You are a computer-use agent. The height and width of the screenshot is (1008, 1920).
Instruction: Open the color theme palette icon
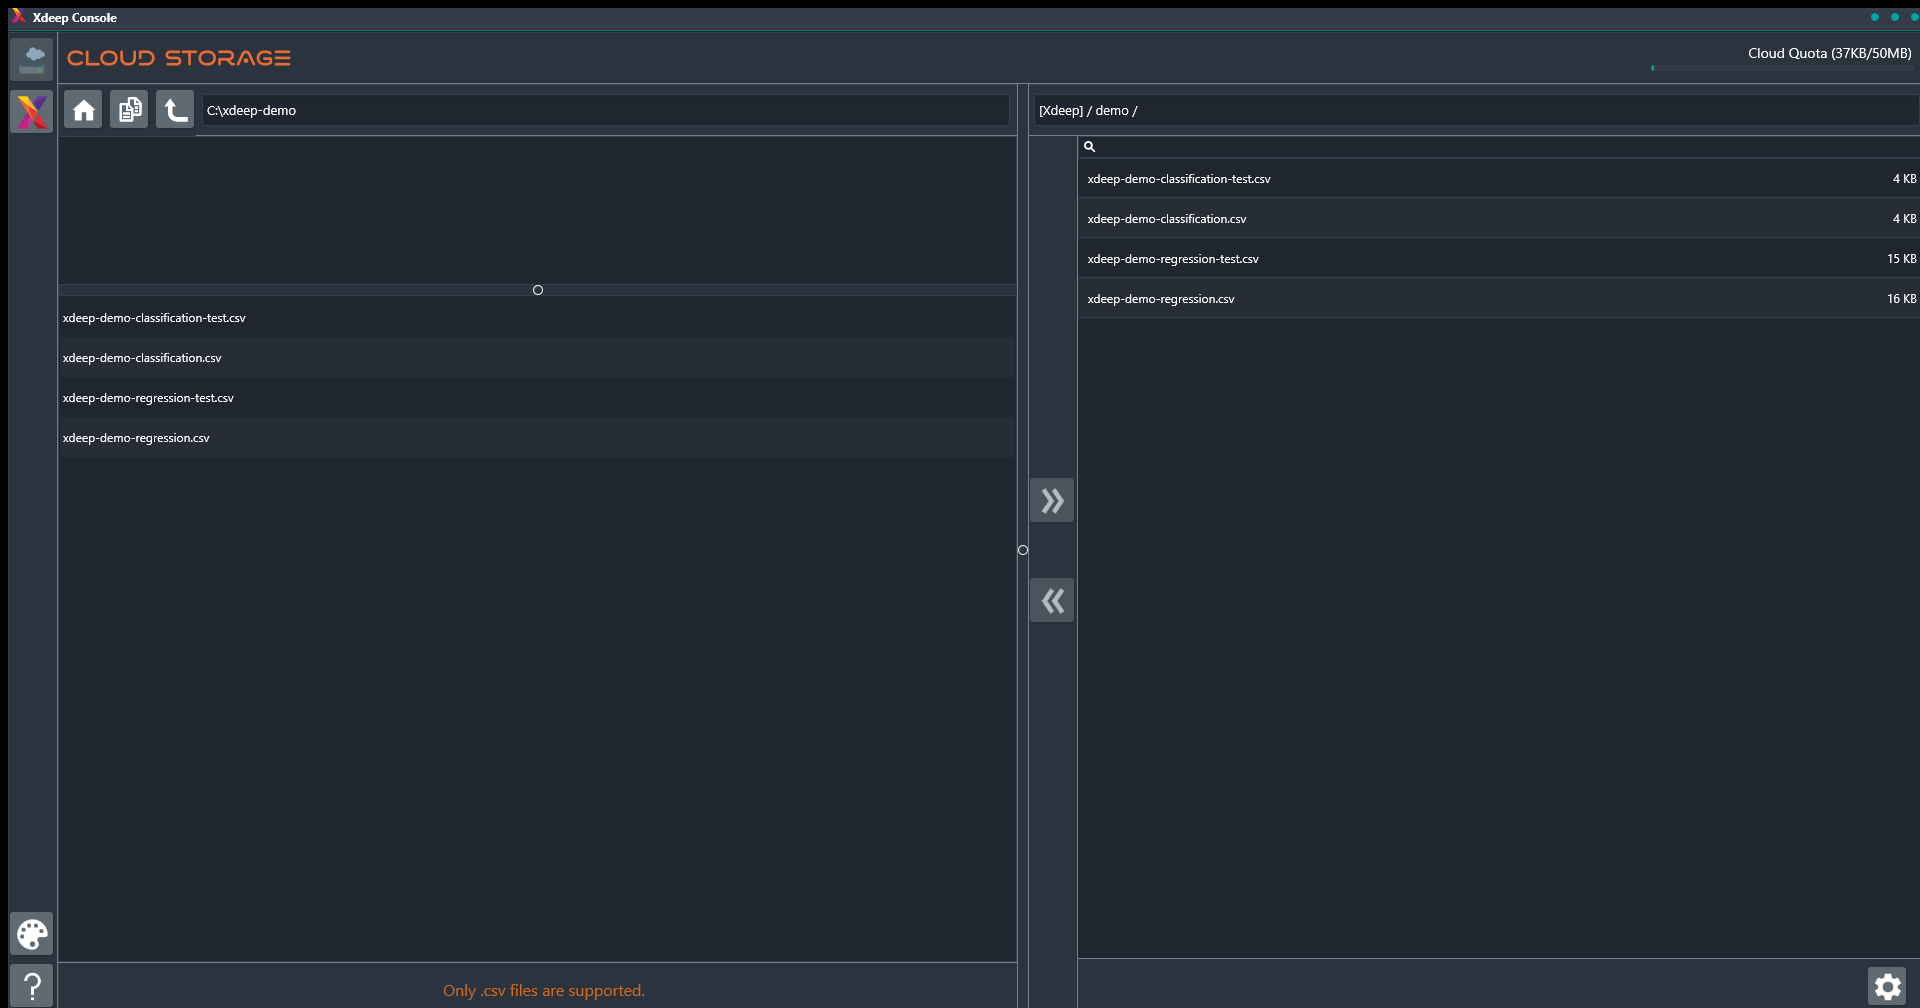(32, 934)
